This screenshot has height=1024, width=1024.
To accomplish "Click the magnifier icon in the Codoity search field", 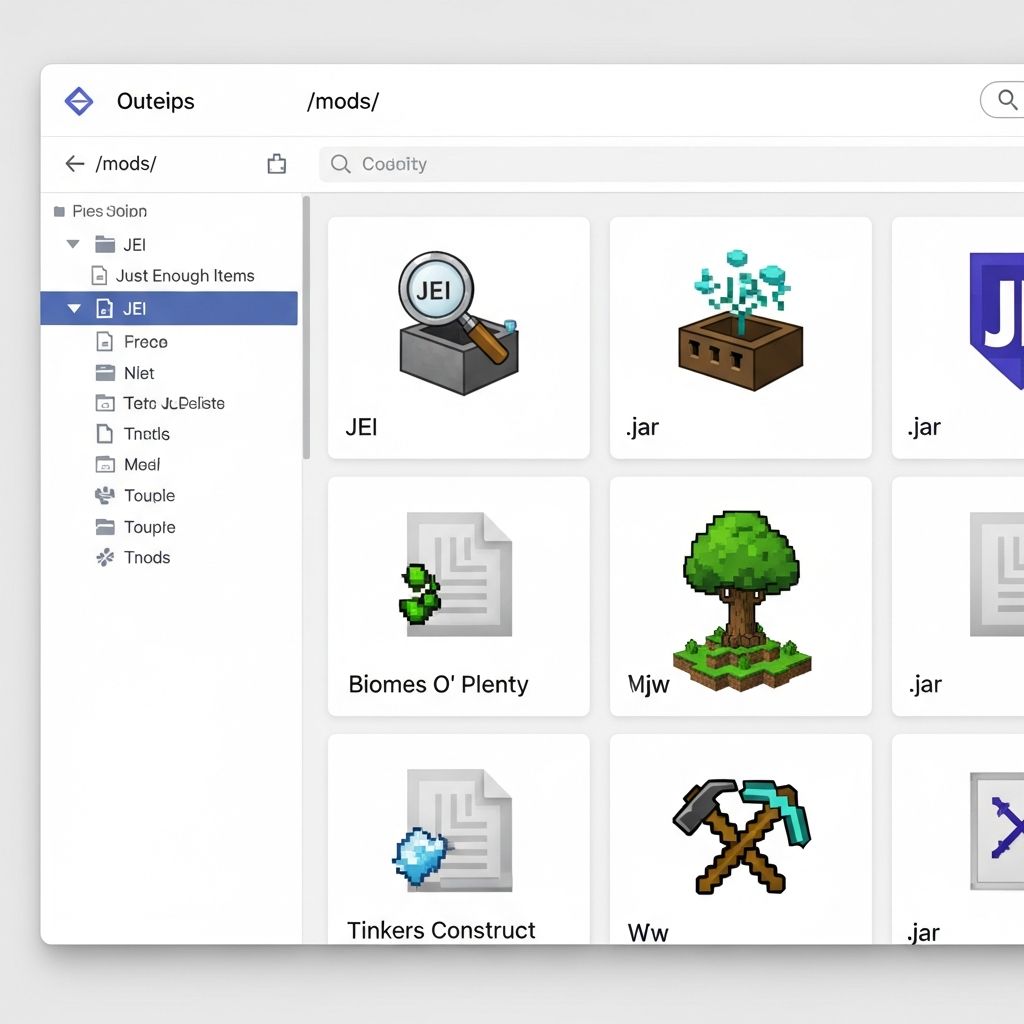I will (340, 164).
